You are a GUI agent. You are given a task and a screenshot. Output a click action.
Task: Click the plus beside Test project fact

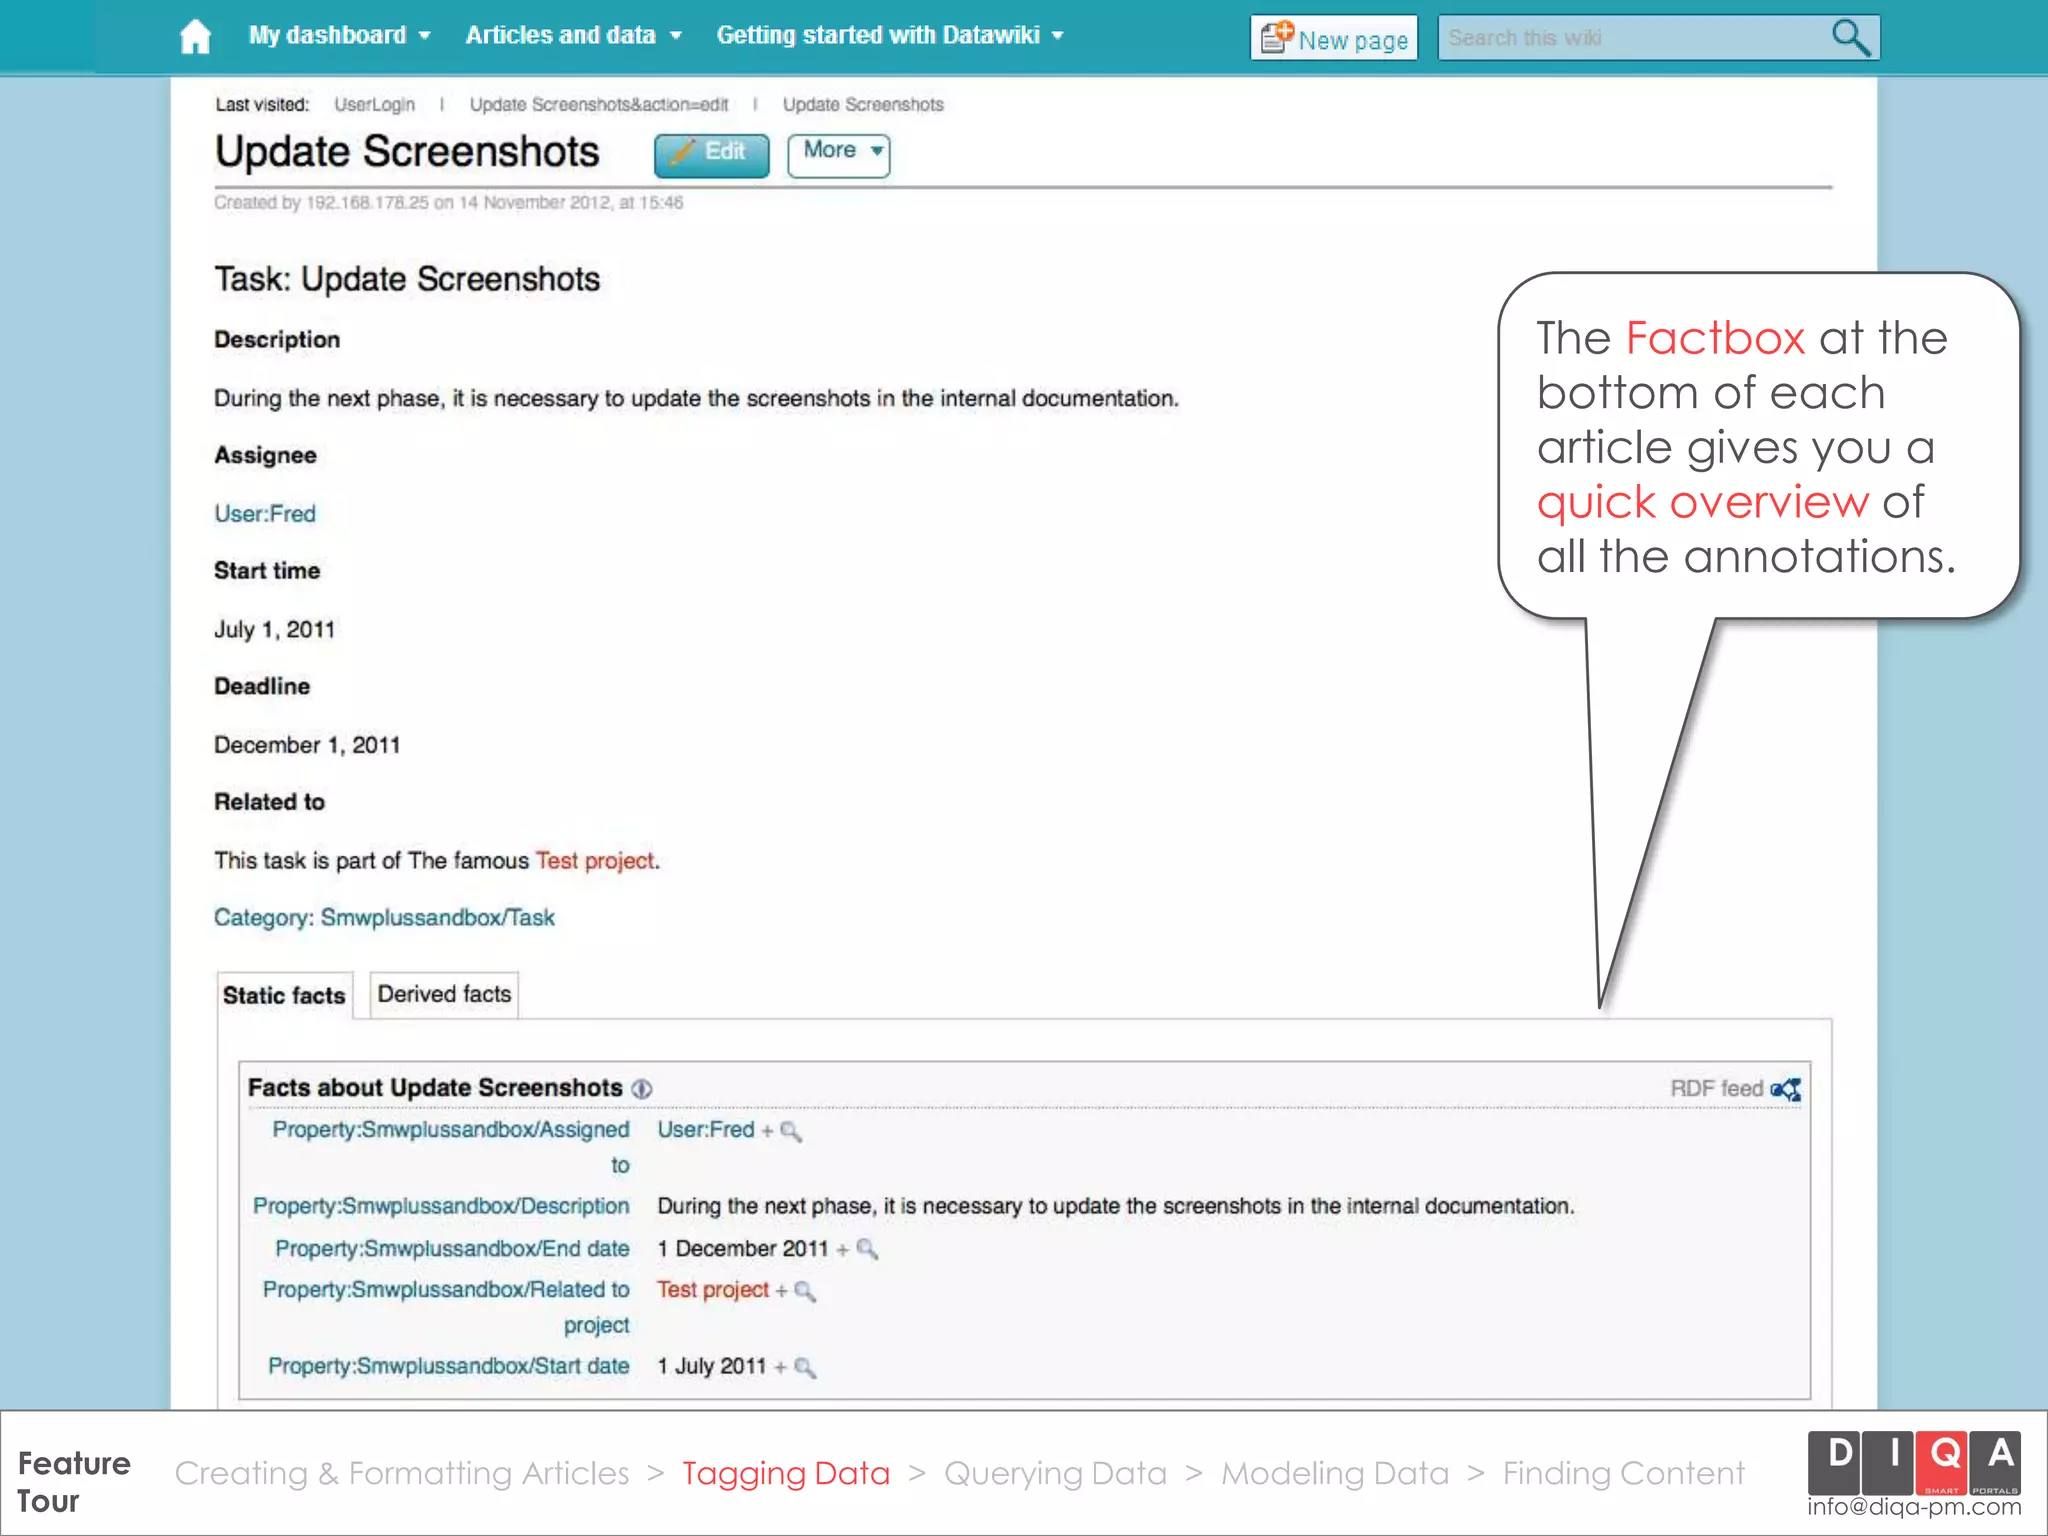[x=781, y=1291]
